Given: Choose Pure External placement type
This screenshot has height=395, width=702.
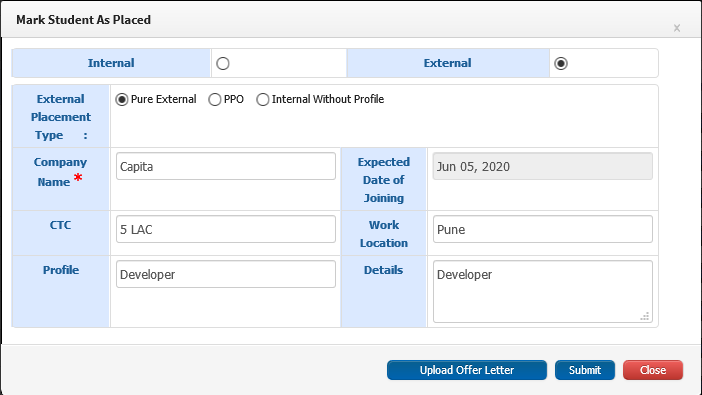Looking at the screenshot, I should (x=122, y=99).
